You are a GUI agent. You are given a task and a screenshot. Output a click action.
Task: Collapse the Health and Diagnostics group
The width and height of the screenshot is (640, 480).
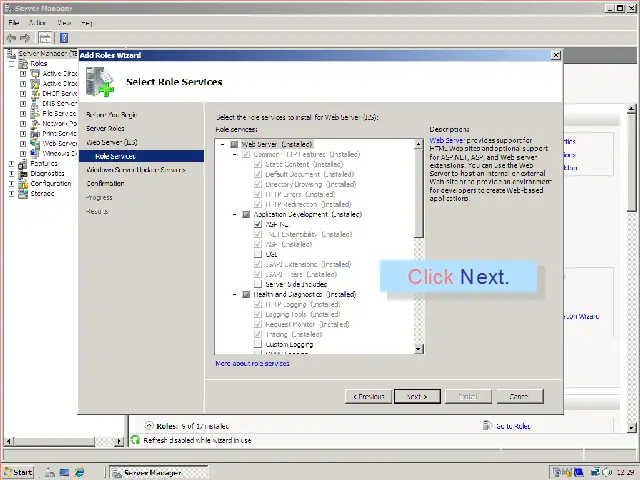click(x=234, y=294)
